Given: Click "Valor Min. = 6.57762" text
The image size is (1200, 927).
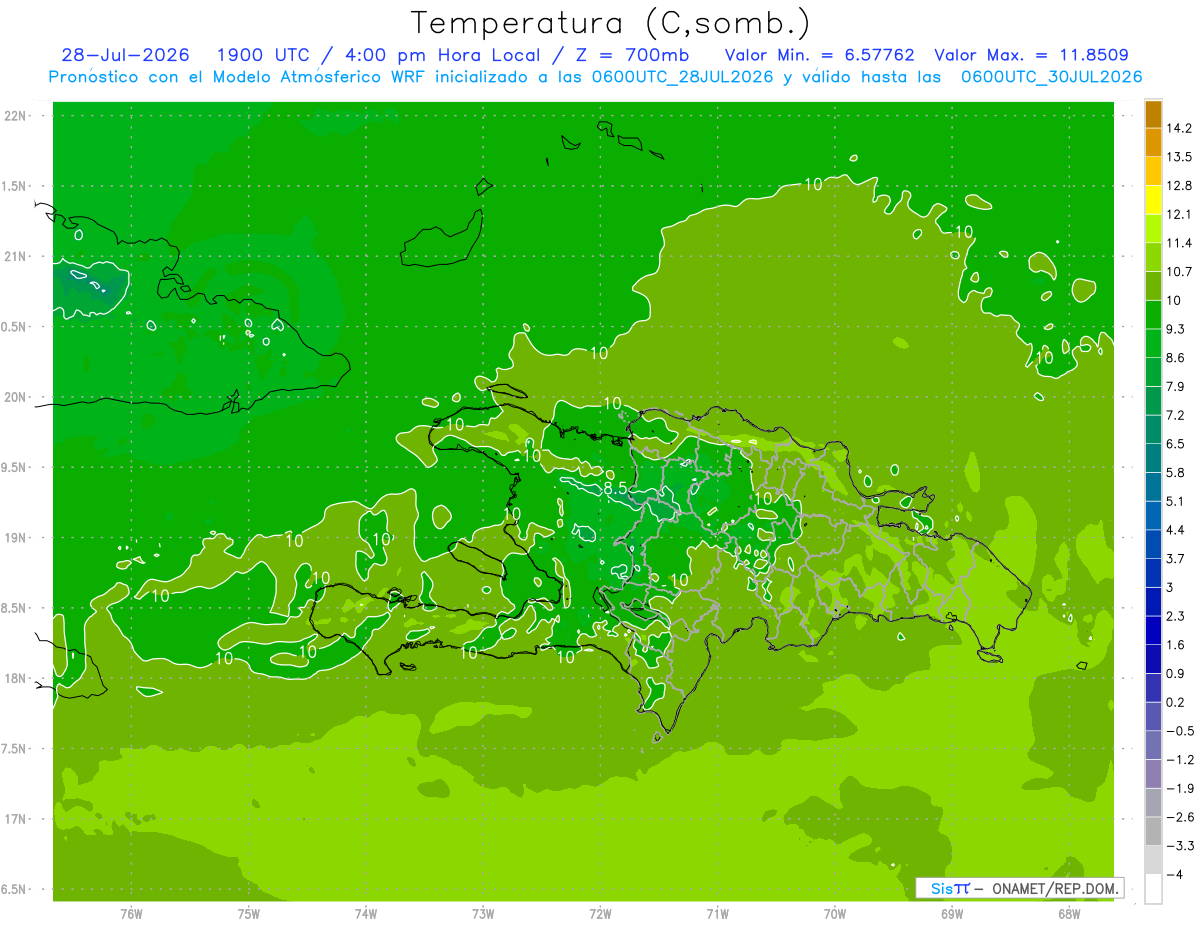Looking at the screenshot, I should [819, 55].
